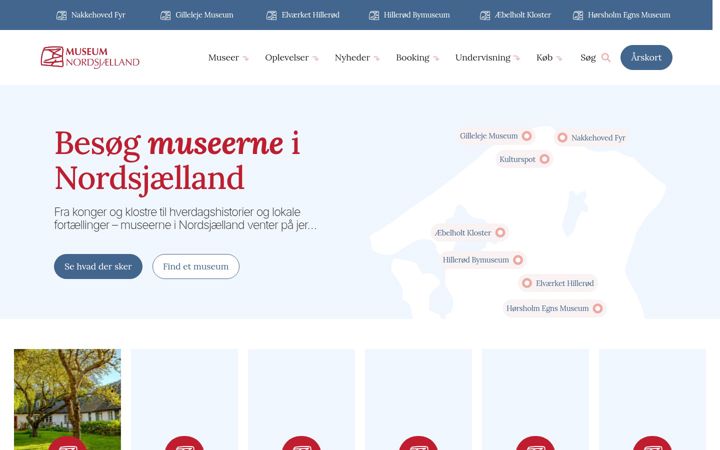Click the Hillerød Bymuseum label on map
The width and height of the screenshot is (720, 450).
(476, 260)
